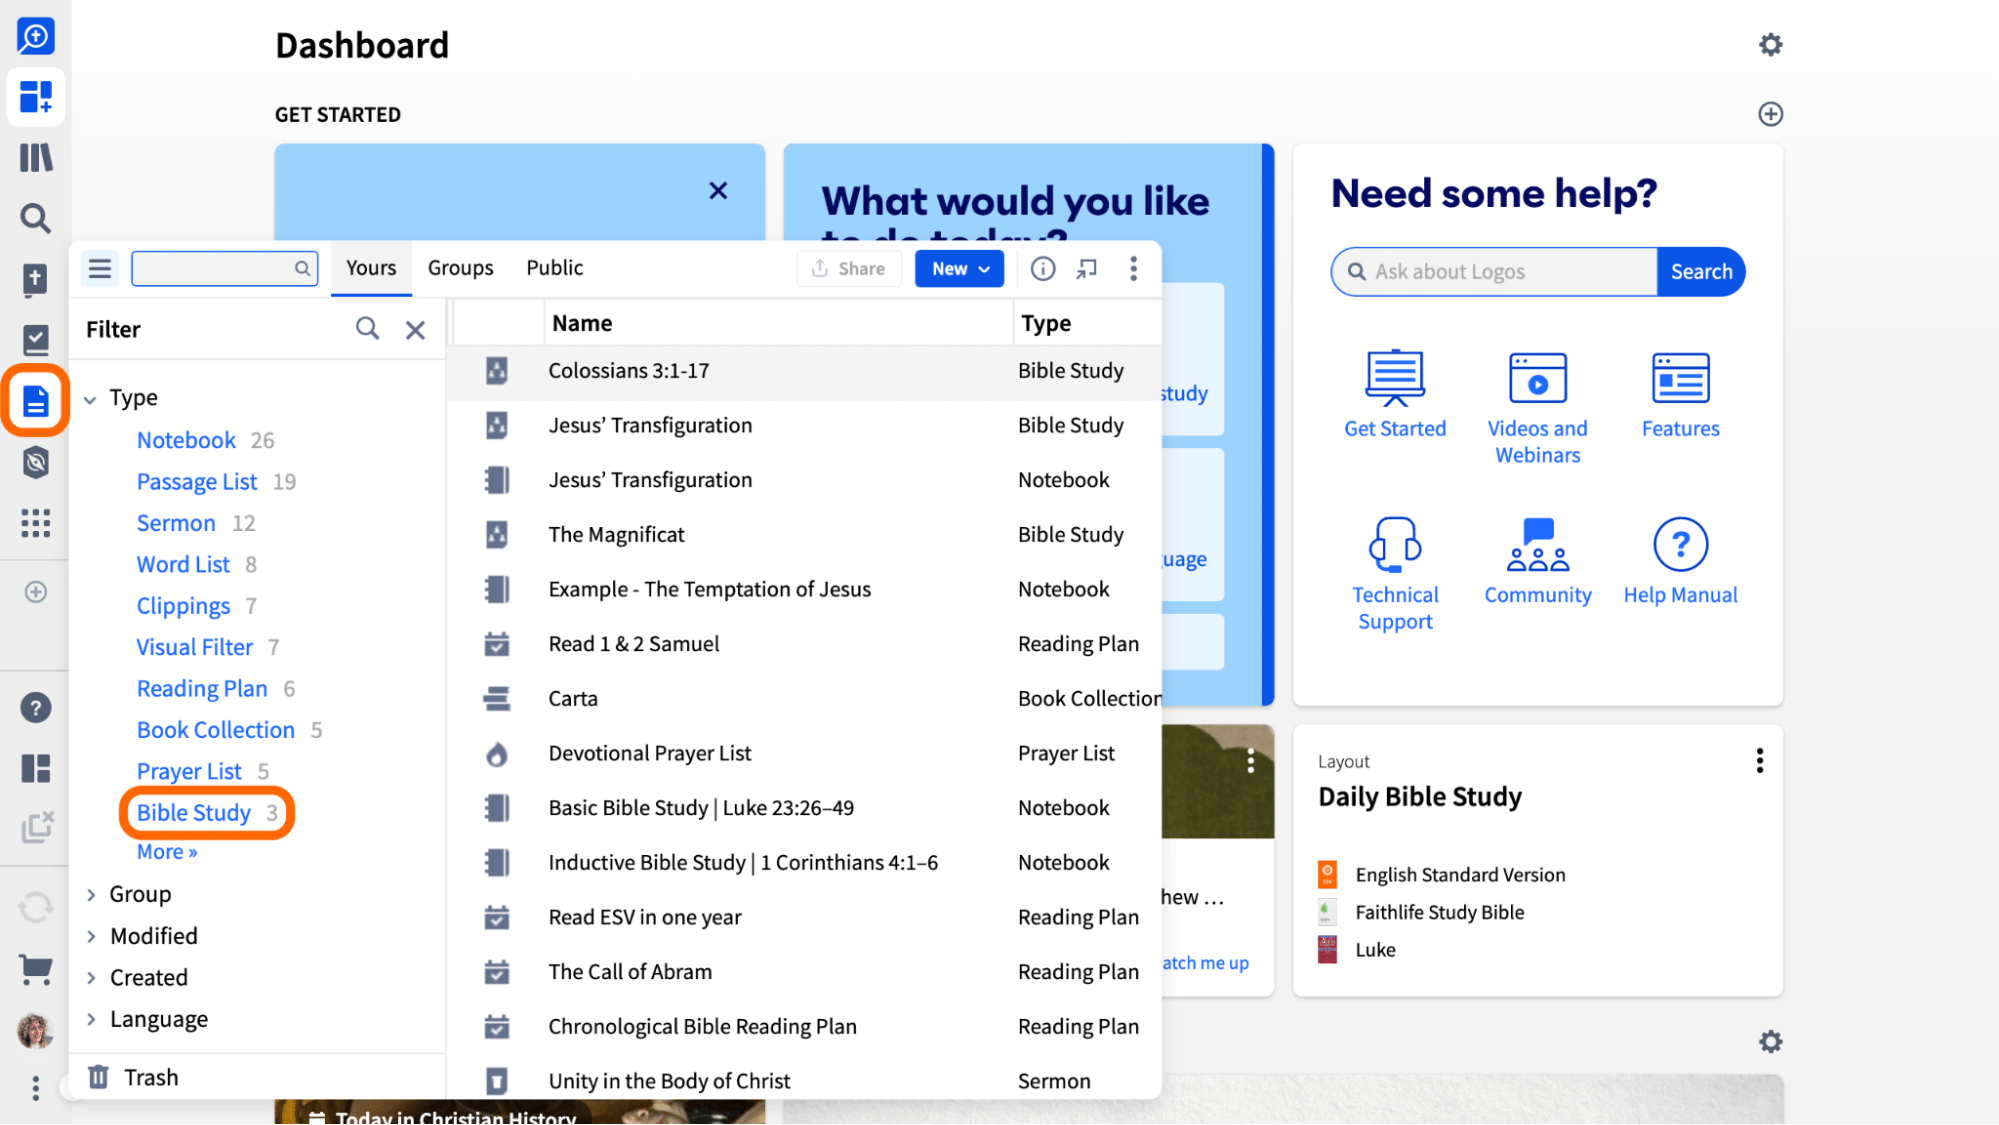Open the Library icon in the sidebar
Image resolution: width=1999 pixels, height=1125 pixels.
36,158
